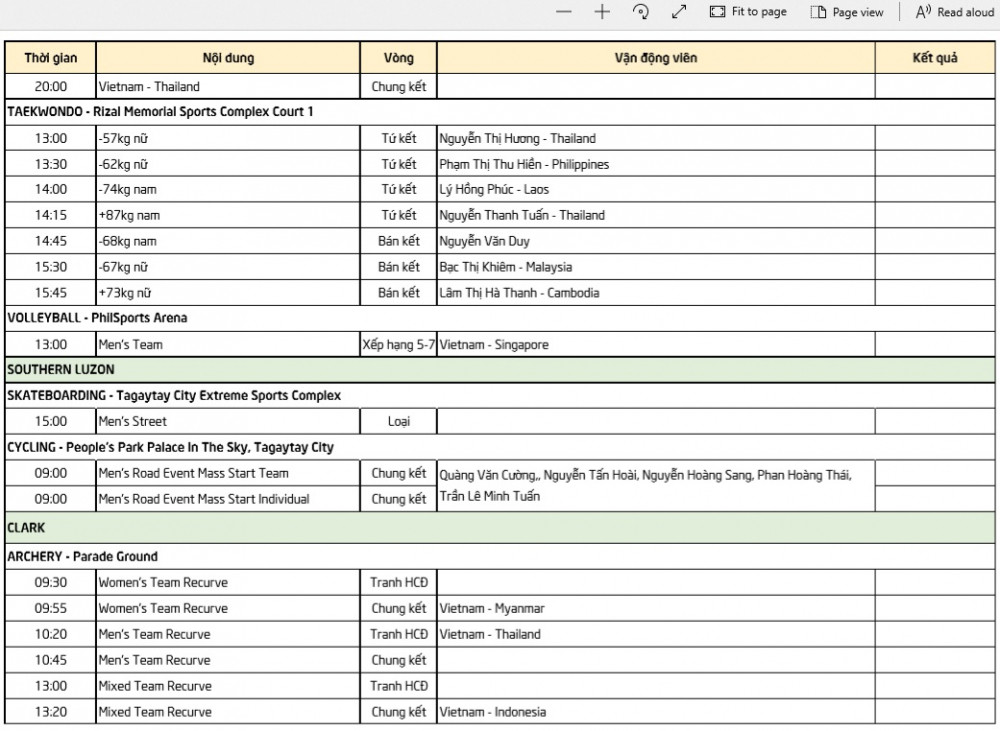Click the Fit to page button

(748, 12)
